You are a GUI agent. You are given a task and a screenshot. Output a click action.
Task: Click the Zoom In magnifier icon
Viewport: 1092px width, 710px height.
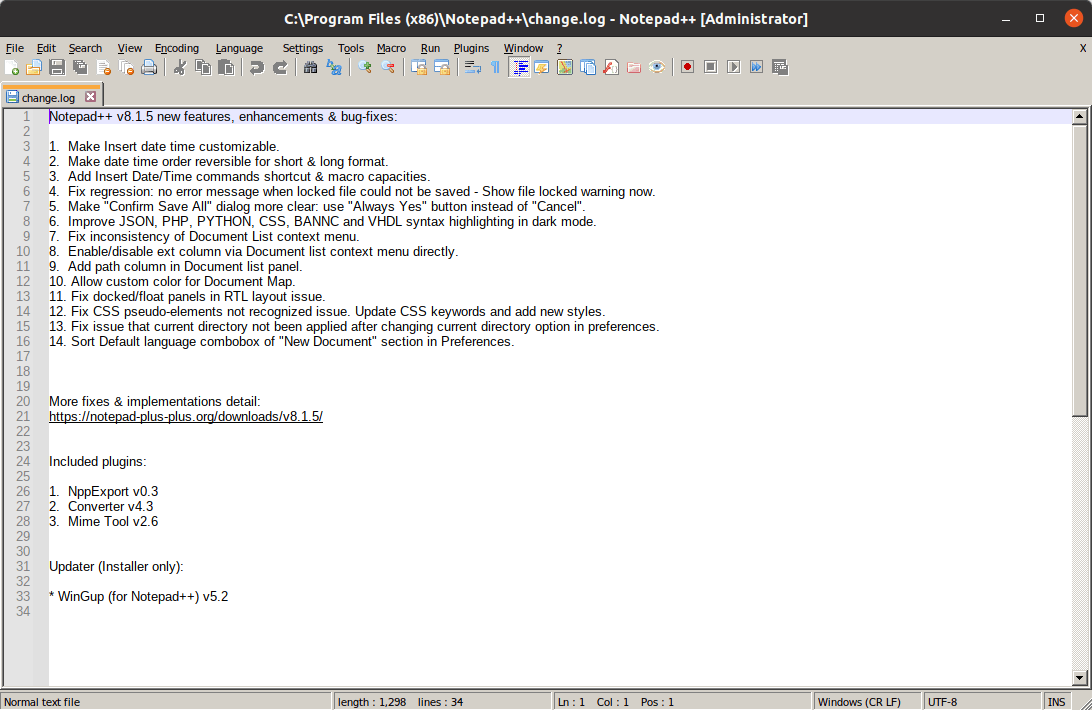click(x=365, y=68)
